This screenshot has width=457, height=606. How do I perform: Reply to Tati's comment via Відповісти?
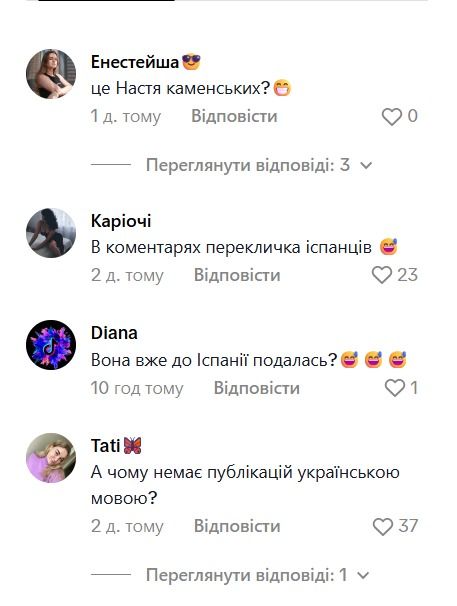click(237, 526)
